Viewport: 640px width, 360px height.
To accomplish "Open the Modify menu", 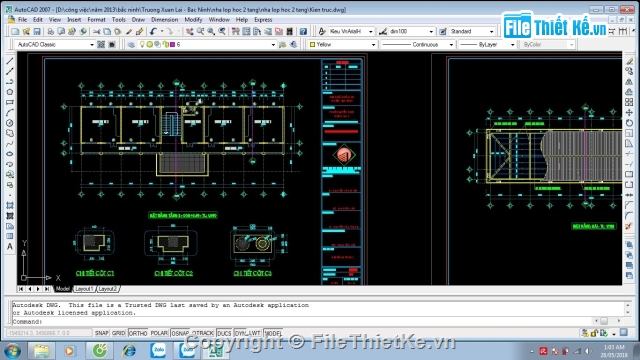I will pos(193,20).
